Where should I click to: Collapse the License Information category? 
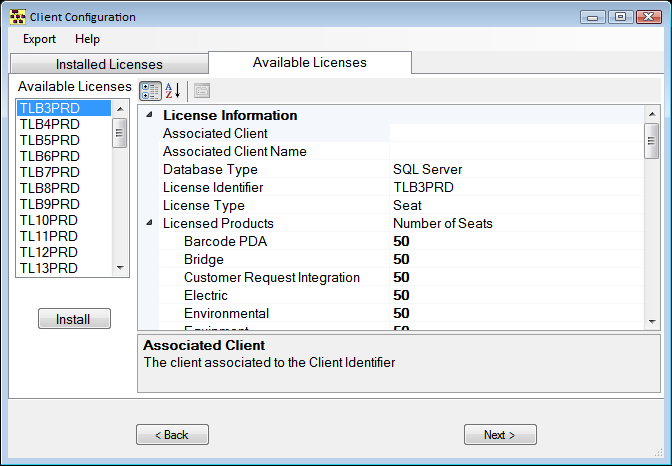point(150,116)
